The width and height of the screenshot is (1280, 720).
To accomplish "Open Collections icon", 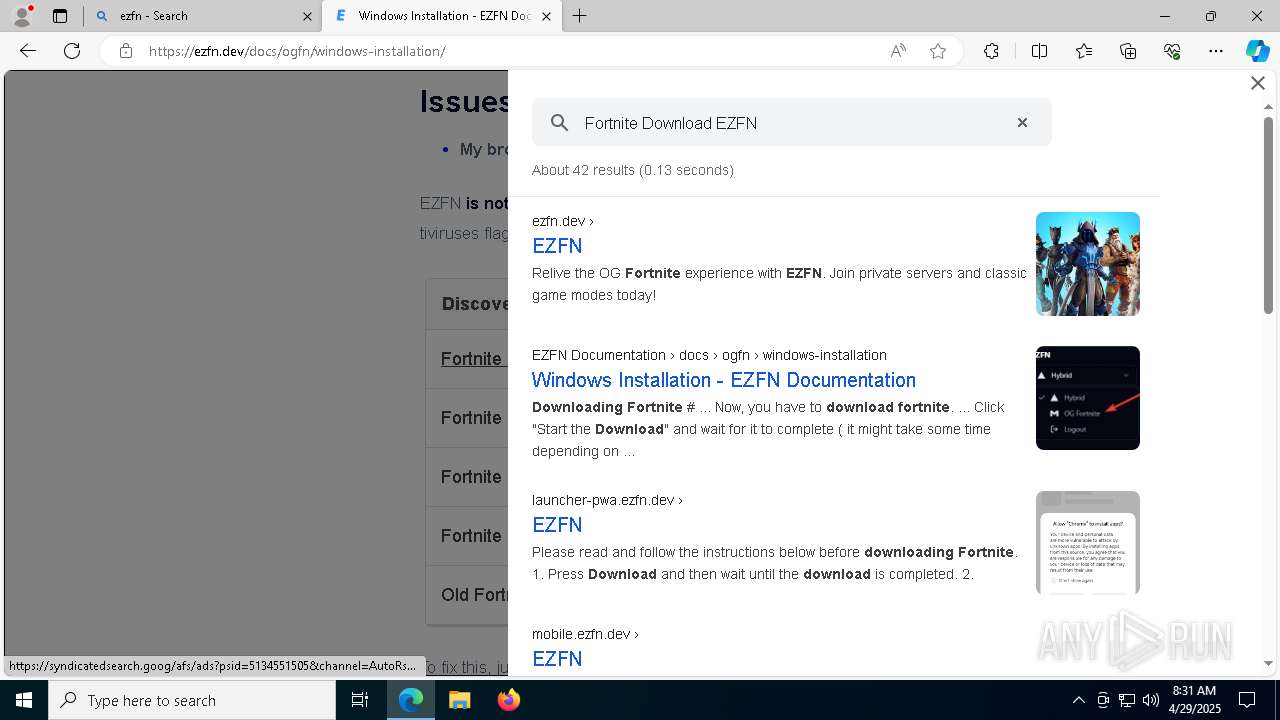I will [1128, 51].
